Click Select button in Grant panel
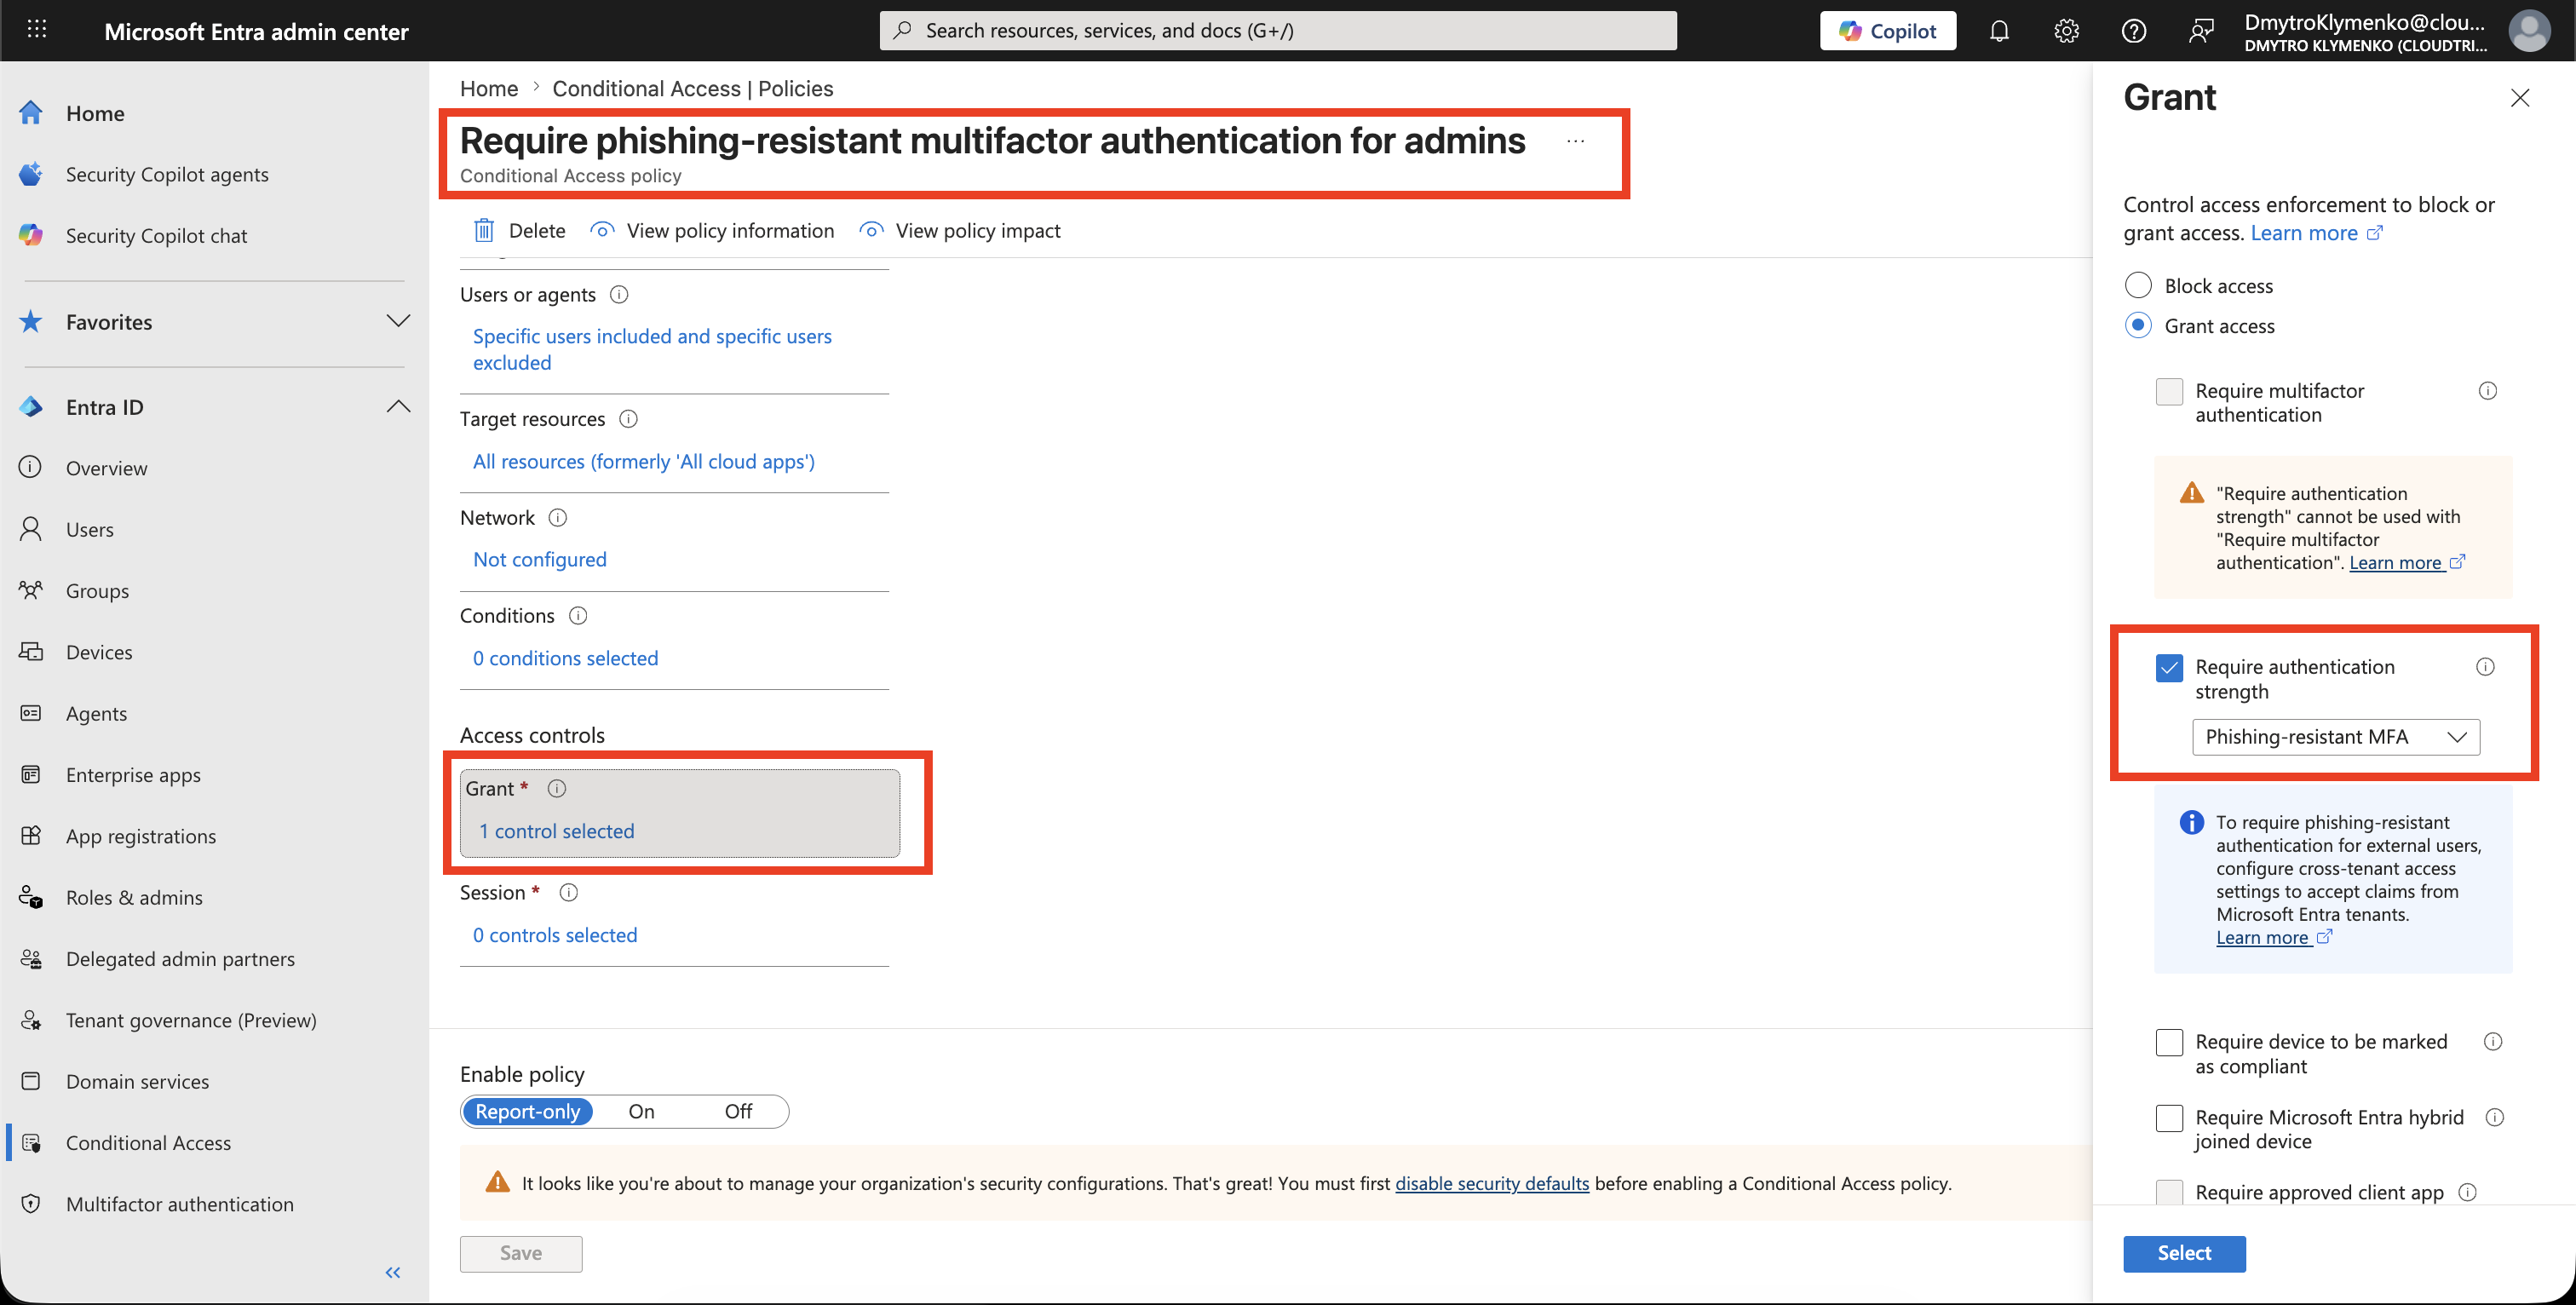2576x1305 pixels. click(x=2184, y=1253)
